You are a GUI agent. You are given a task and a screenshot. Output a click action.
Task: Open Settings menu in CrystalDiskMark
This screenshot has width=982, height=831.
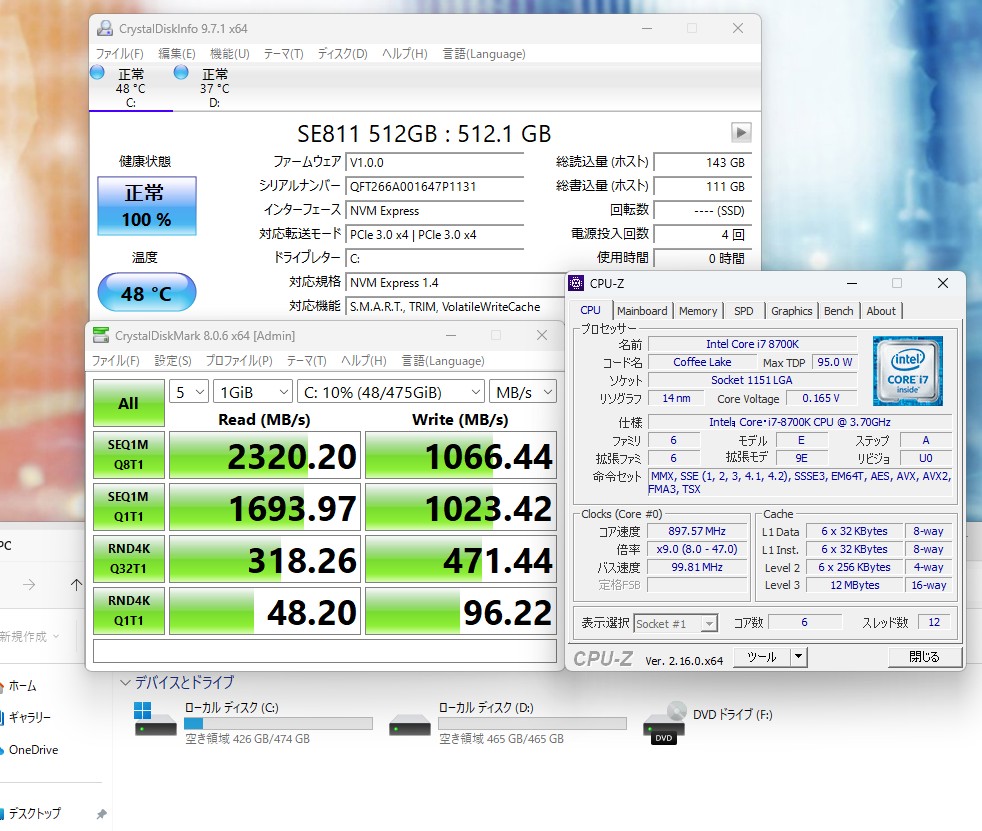[x=172, y=361]
